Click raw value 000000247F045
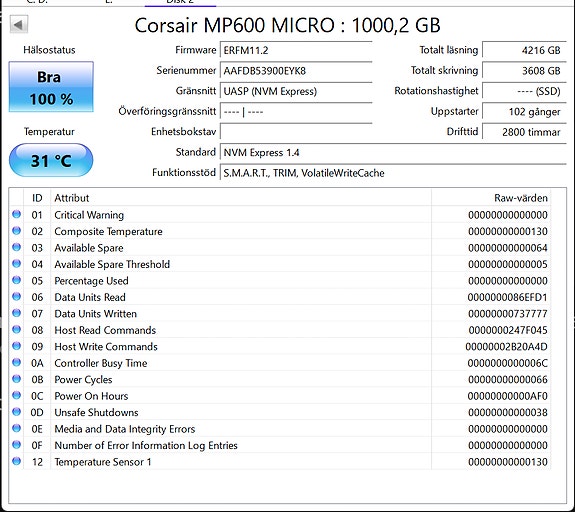The width and height of the screenshot is (575, 512). click(508, 330)
